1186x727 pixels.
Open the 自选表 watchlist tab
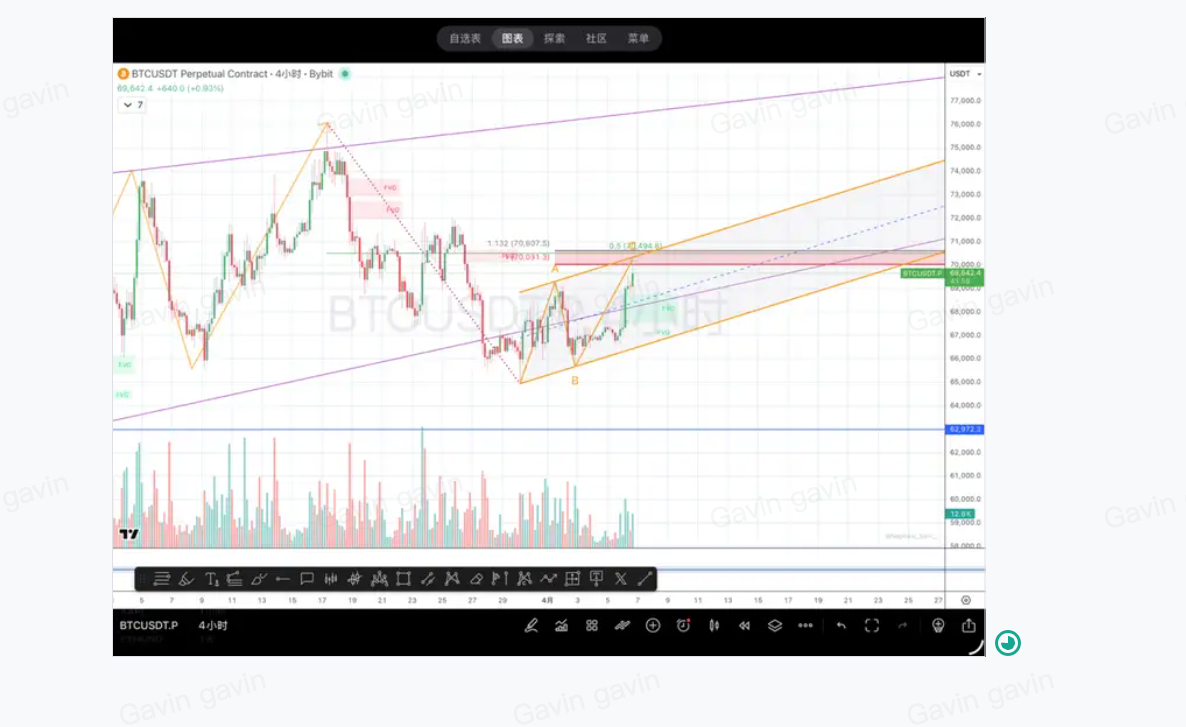(464, 39)
